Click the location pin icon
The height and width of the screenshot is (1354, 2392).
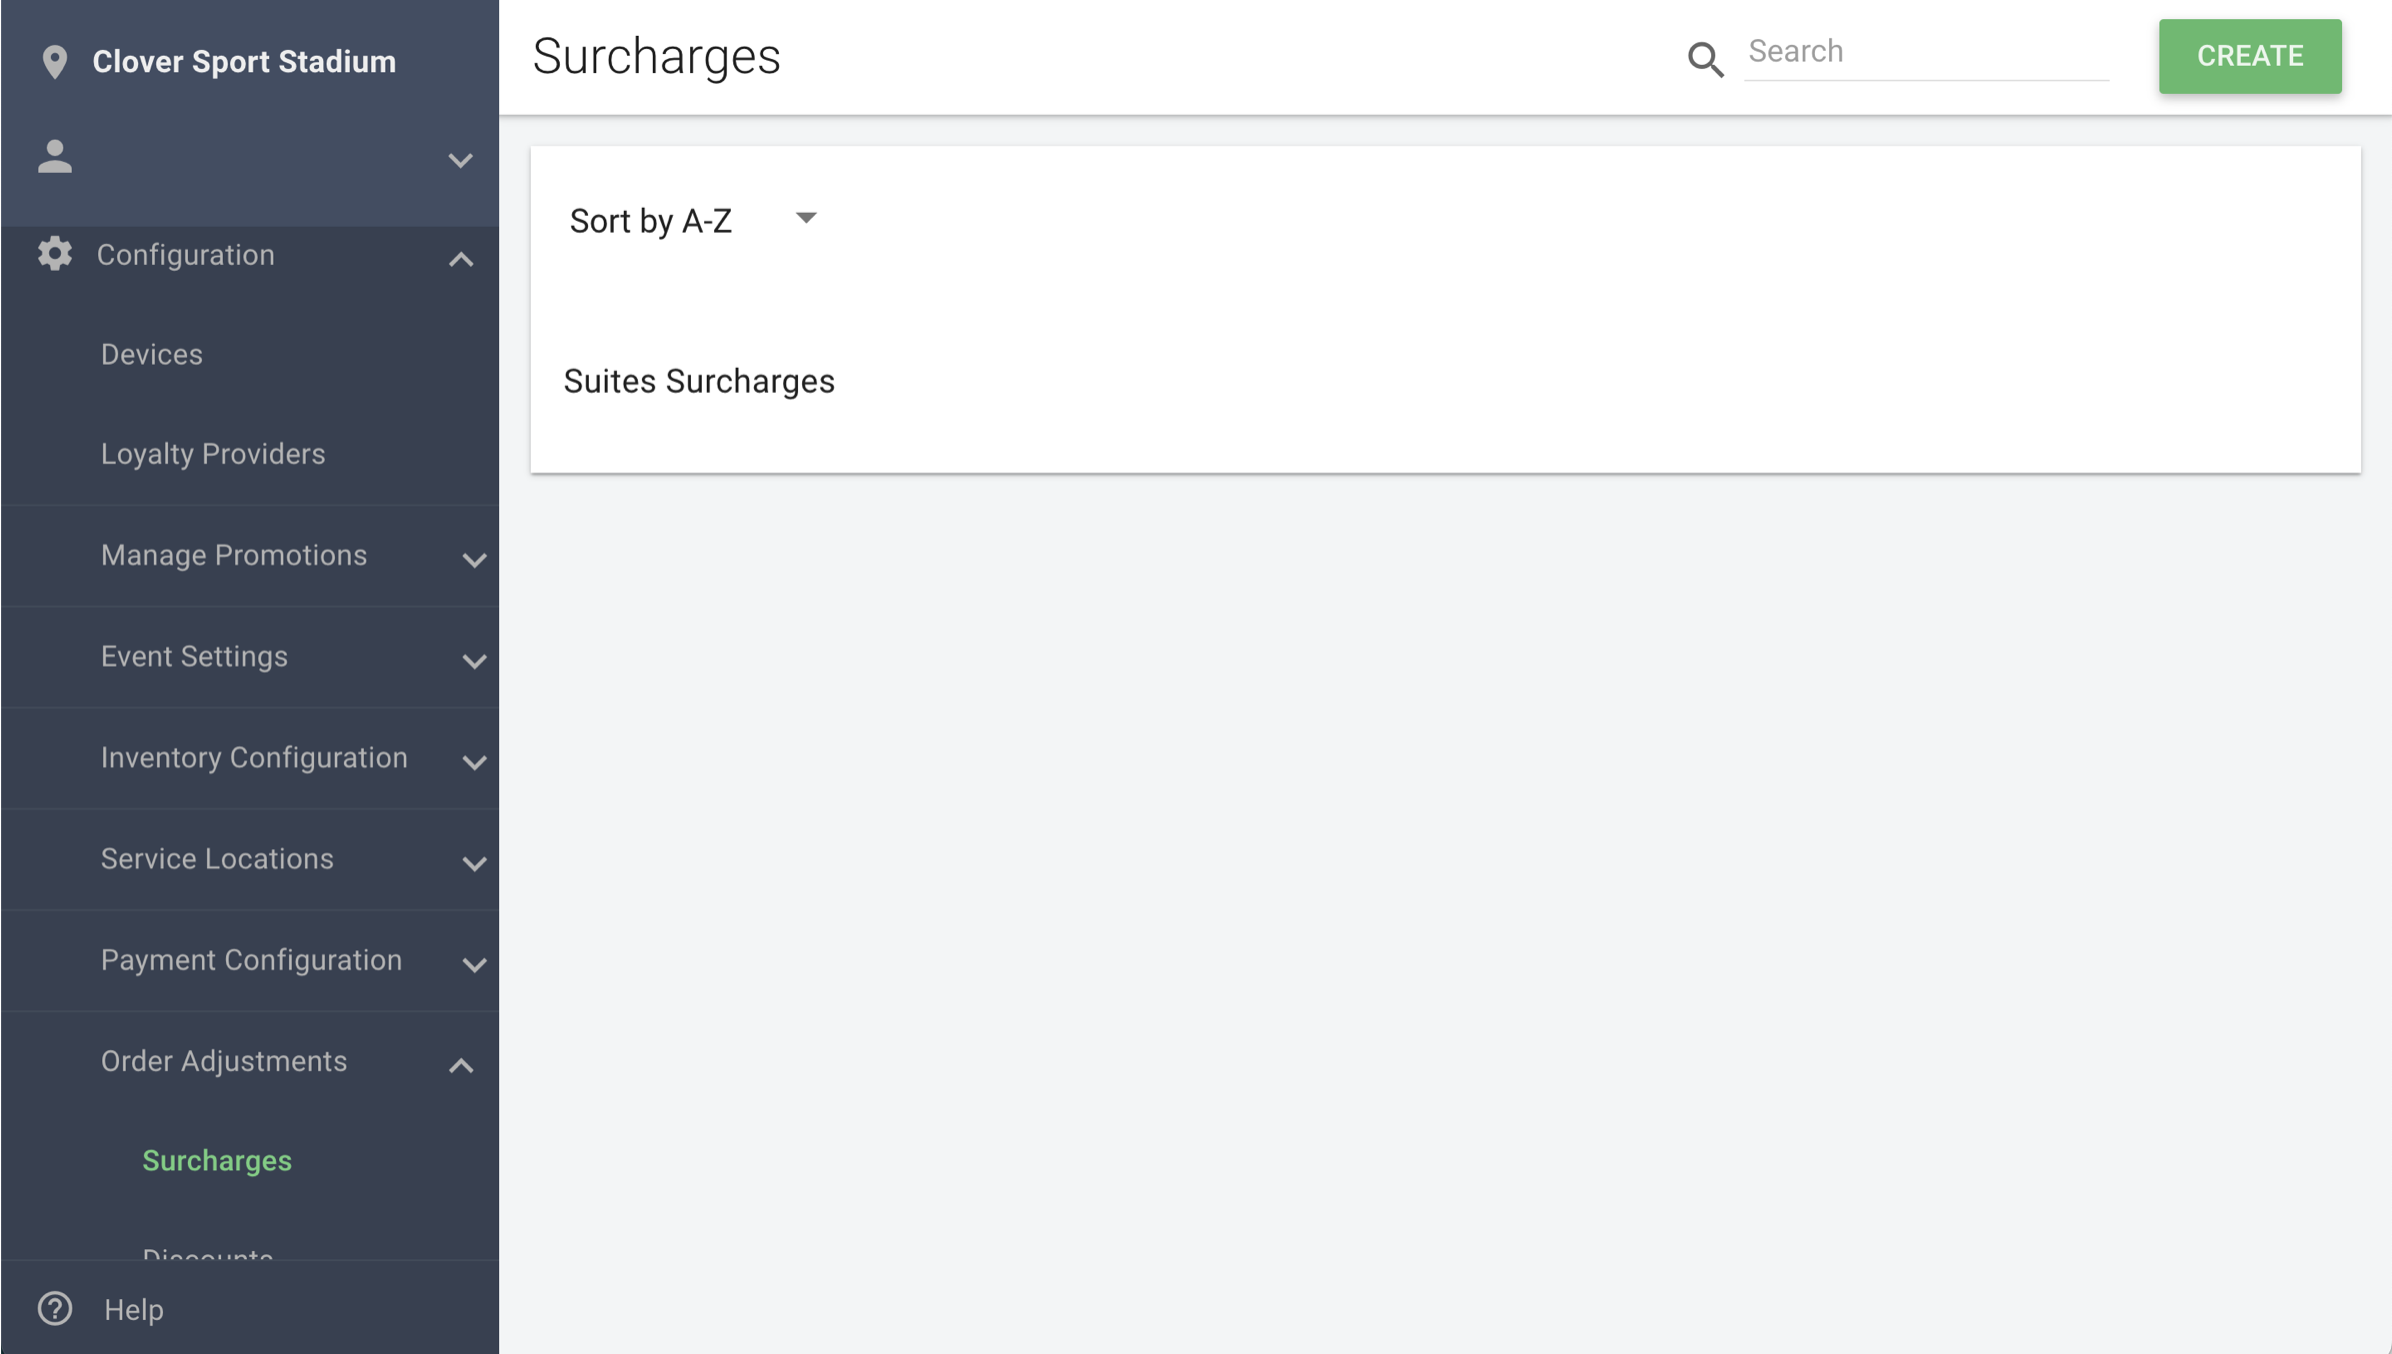pos(55,62)
